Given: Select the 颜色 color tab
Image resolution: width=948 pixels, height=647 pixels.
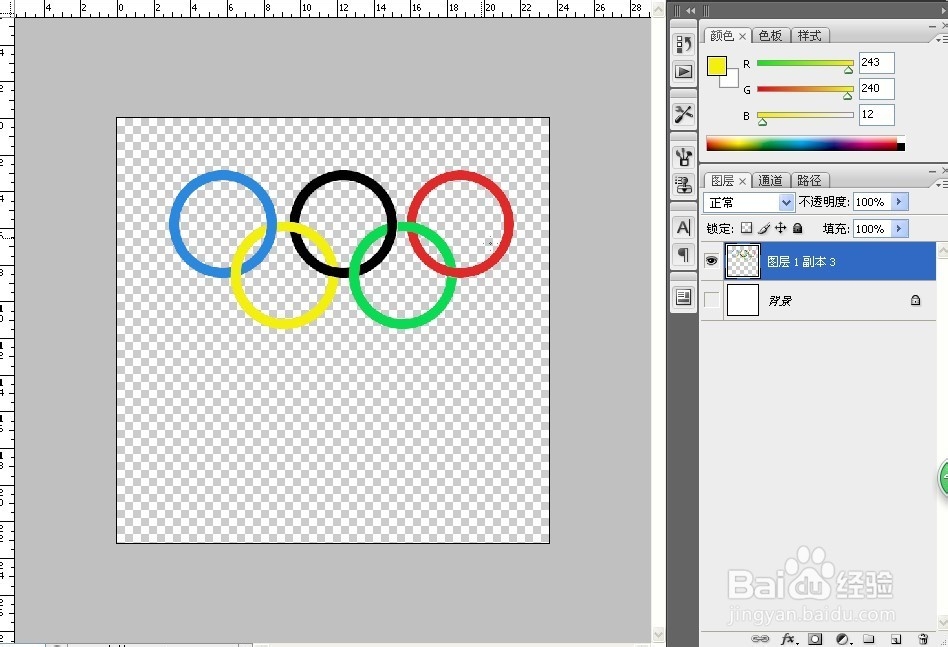Looking at the screenshot, I should coord(722,36).
